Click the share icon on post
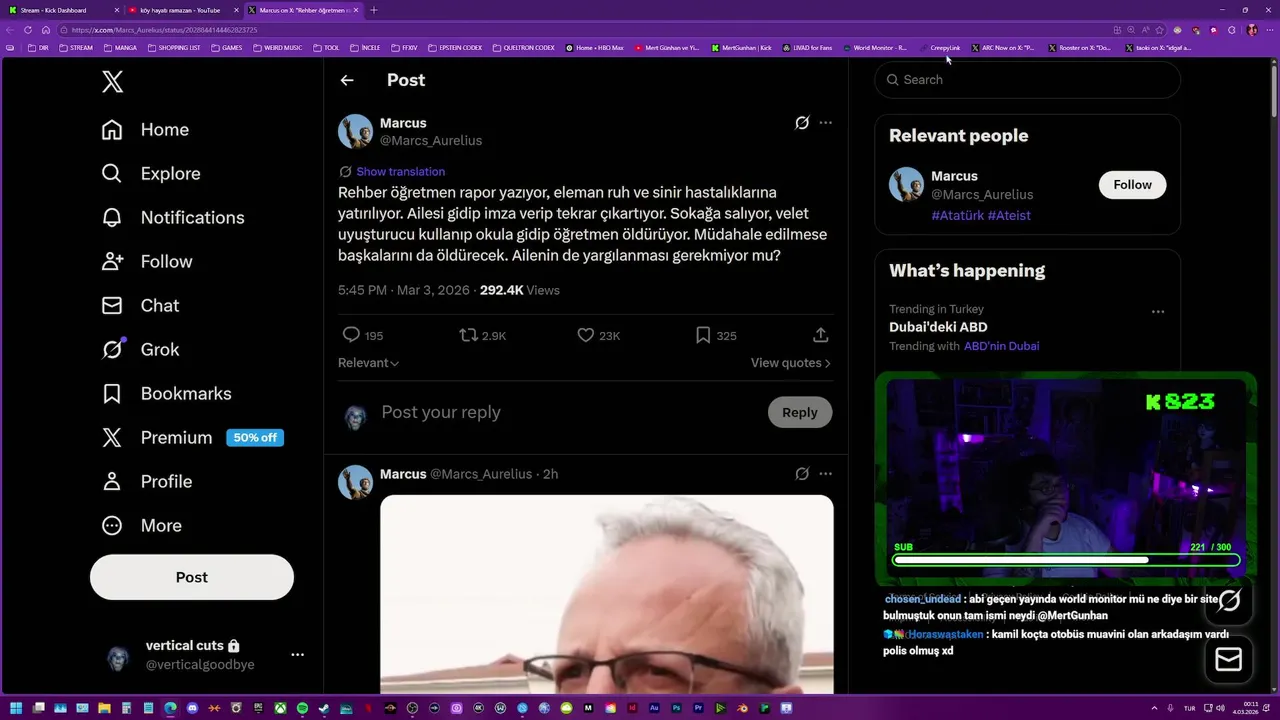This screenshot has width=1280, height=720. (820, 335)
